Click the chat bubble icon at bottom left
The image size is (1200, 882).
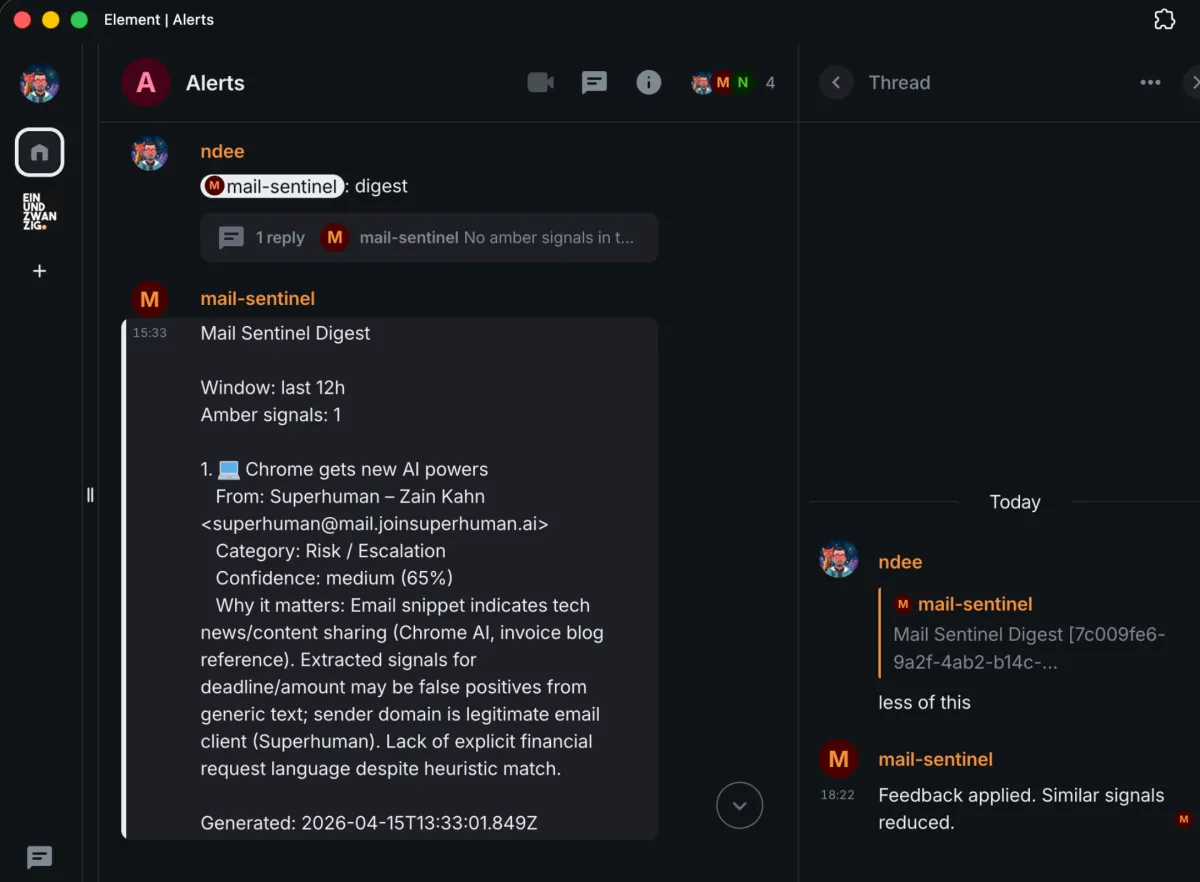(x=39, y=857)
